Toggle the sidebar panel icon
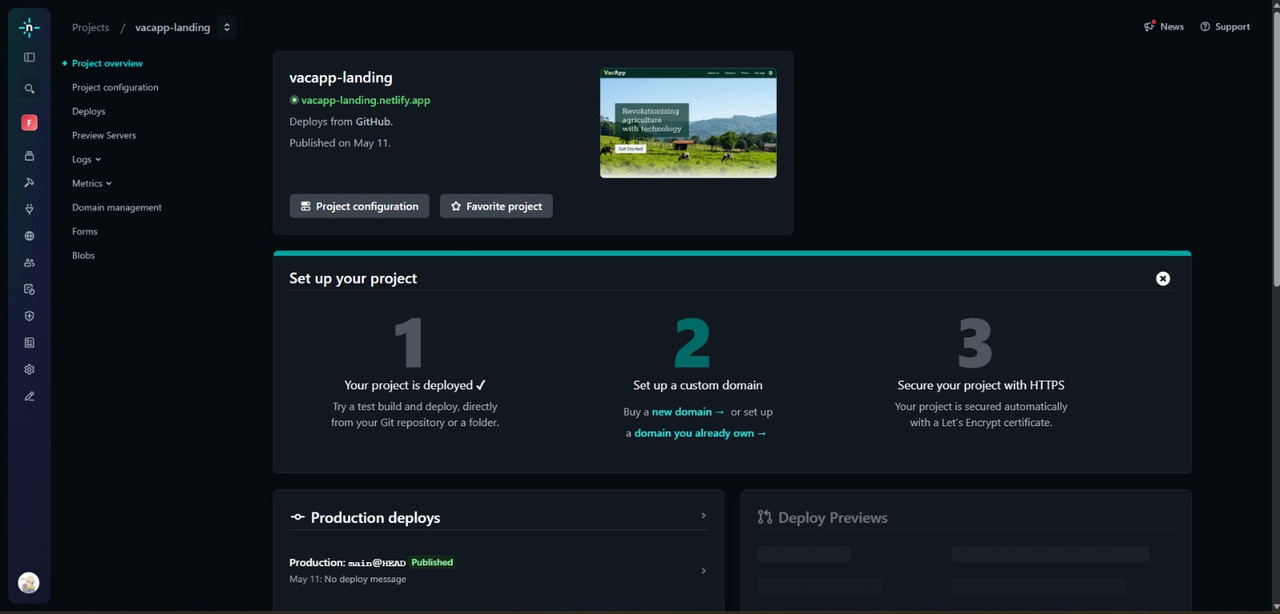The height and width of the screenshot is (614, 1280). click(29, 57)
